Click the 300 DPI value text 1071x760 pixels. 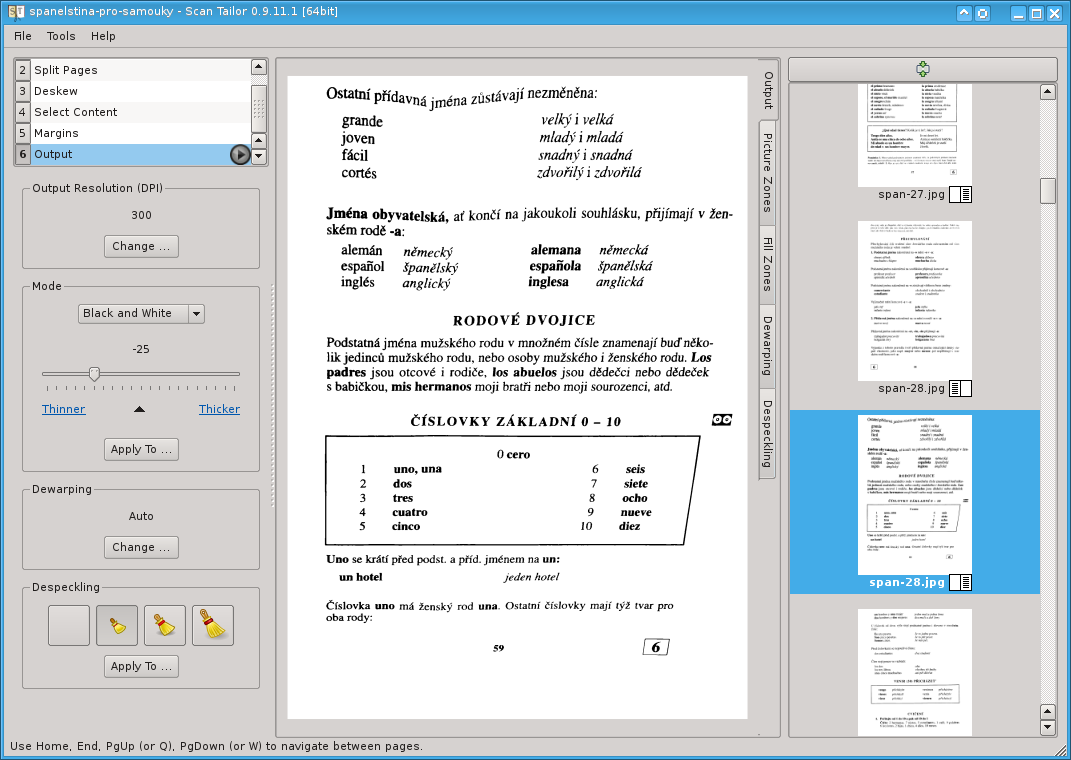click(141, 215)
